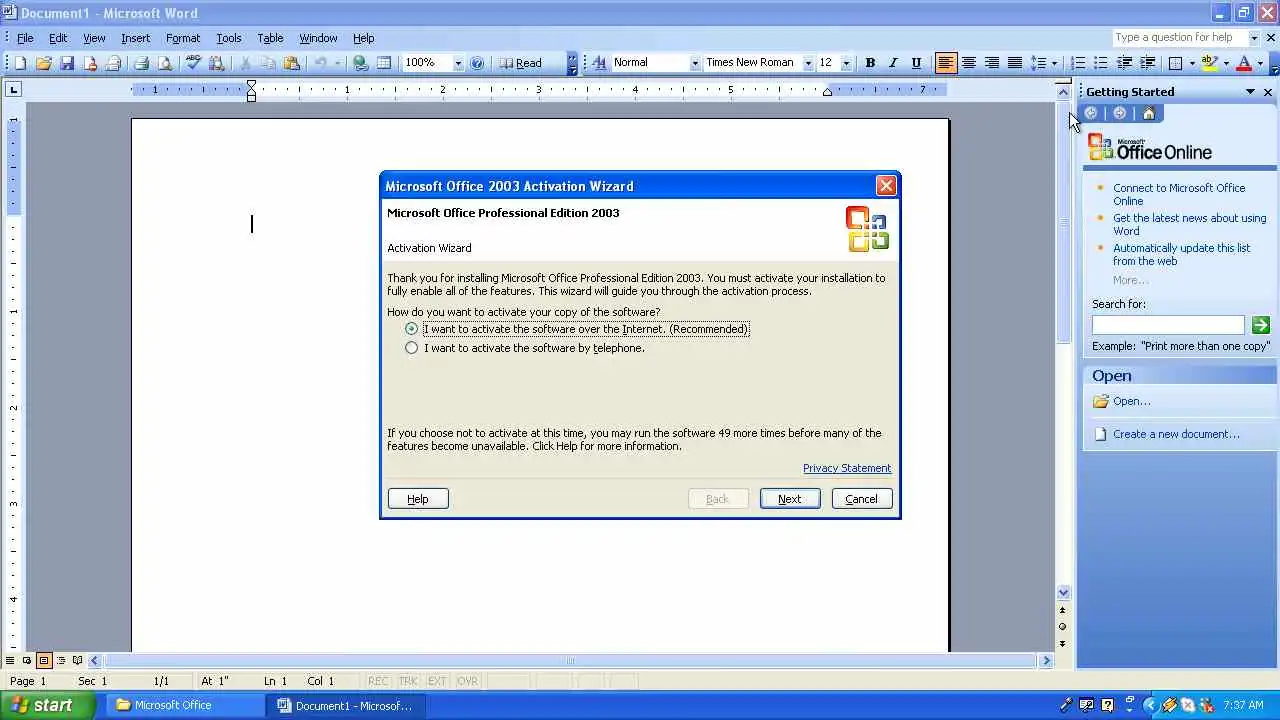The width and height of the screenshot is (1280, 720).
Task: Run the Spelling and Grammar check
Action: (193, 63)
